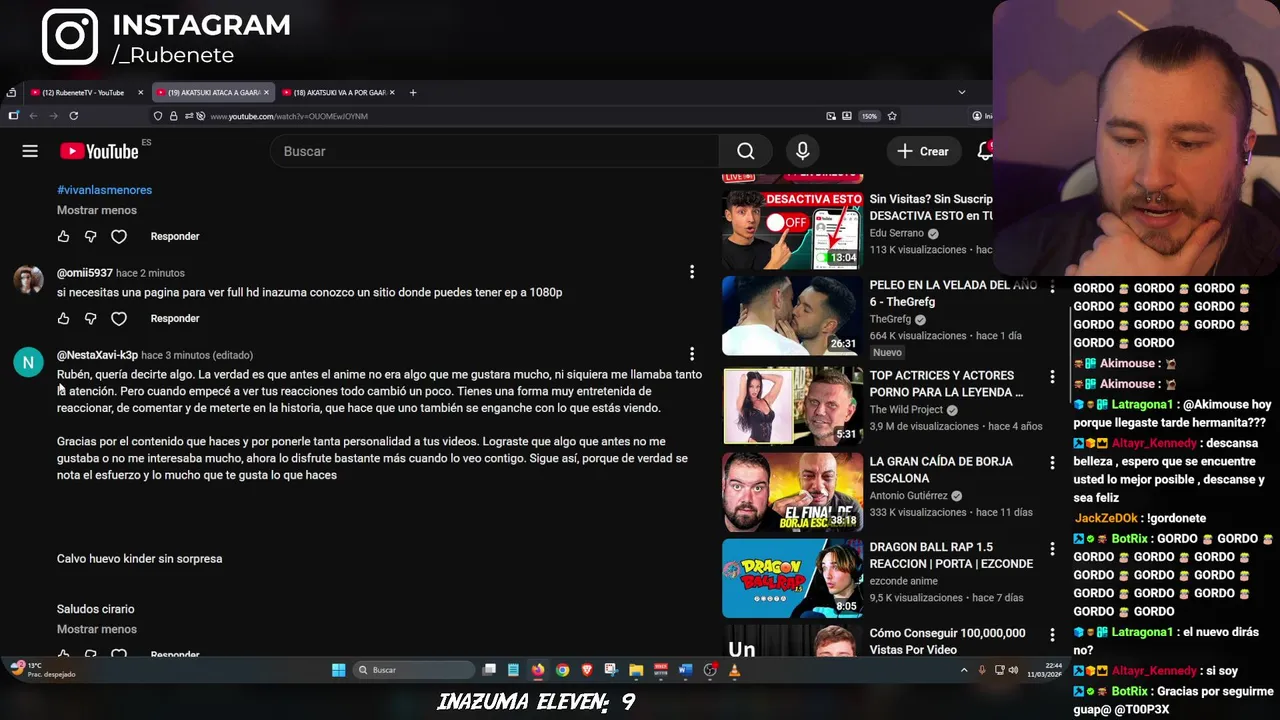Screen dimensions: 1280x720
Task: Close the RubeneteTV - YouTube tab
Action: click(140, 92)
